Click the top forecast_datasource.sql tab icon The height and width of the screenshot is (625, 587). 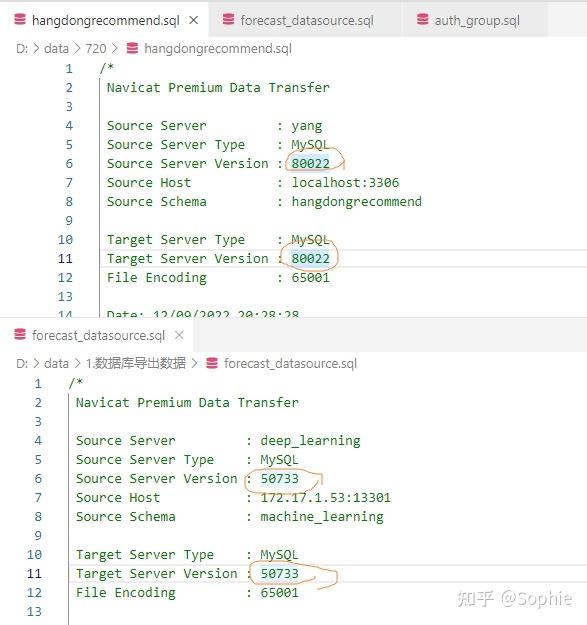tap(228, 19)
